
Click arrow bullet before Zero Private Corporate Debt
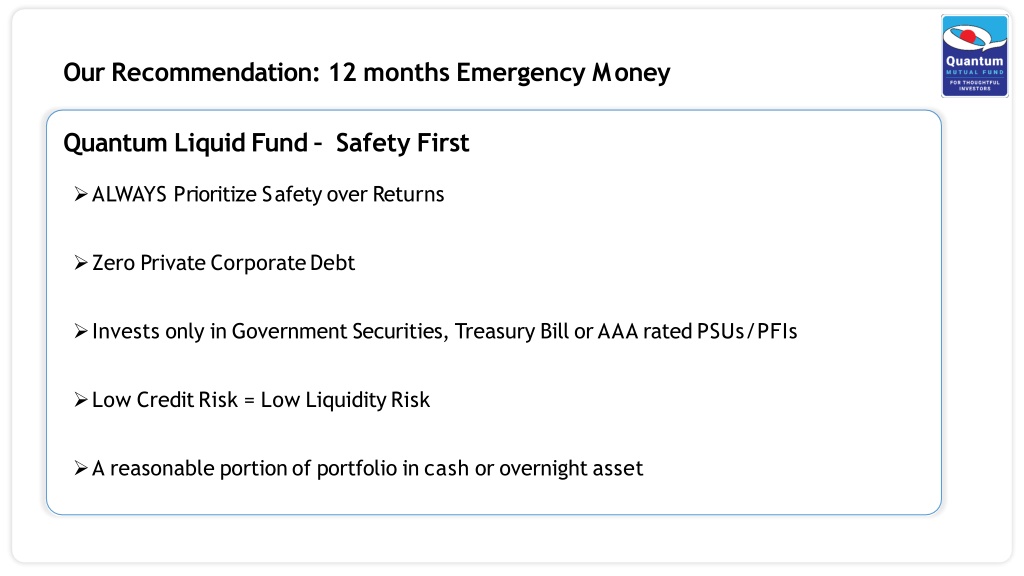coord(81,263)
